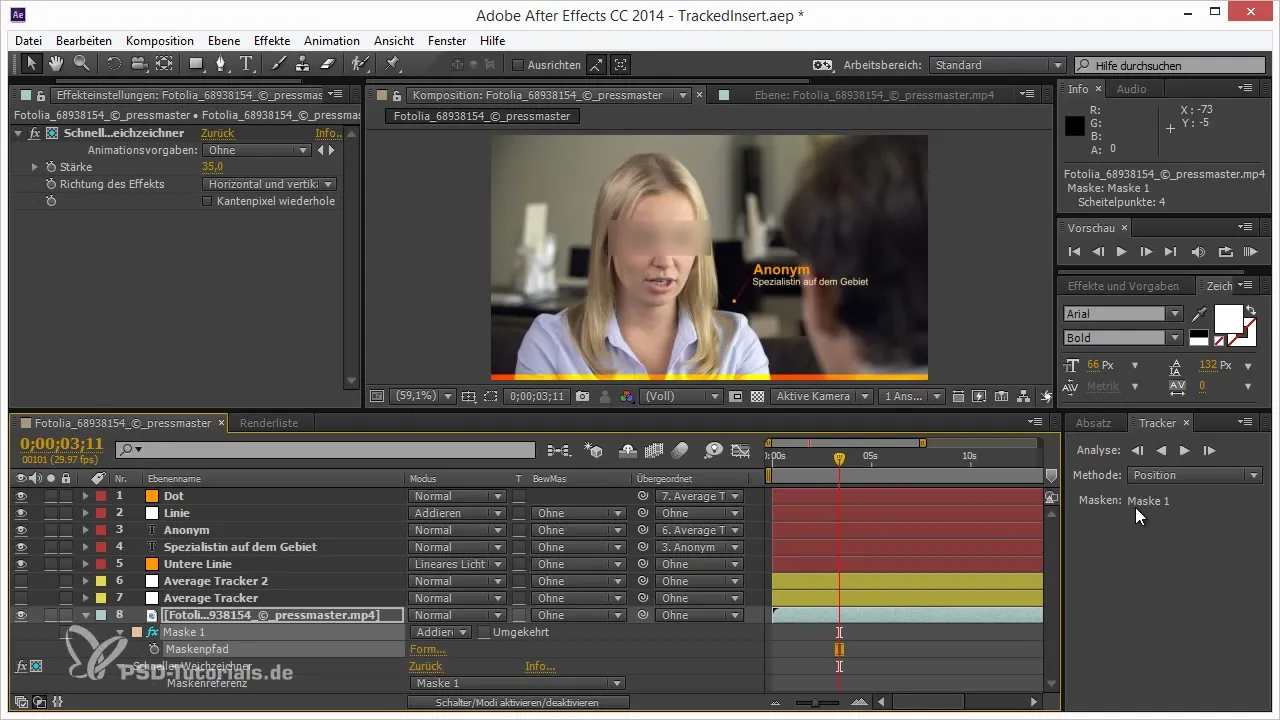
Task: Open the Arbeitsbereich Standard dropdown
Action: coord(997,65)
